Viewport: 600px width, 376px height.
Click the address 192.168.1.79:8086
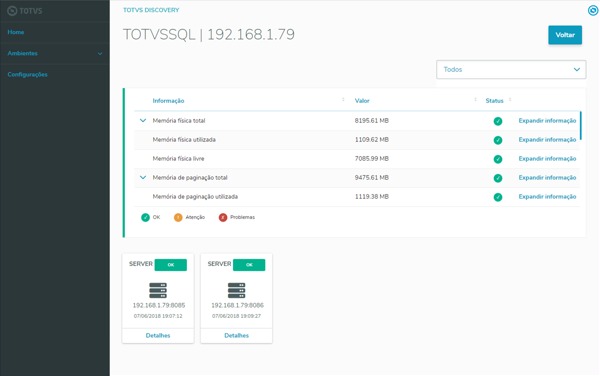tap(237, 305)
